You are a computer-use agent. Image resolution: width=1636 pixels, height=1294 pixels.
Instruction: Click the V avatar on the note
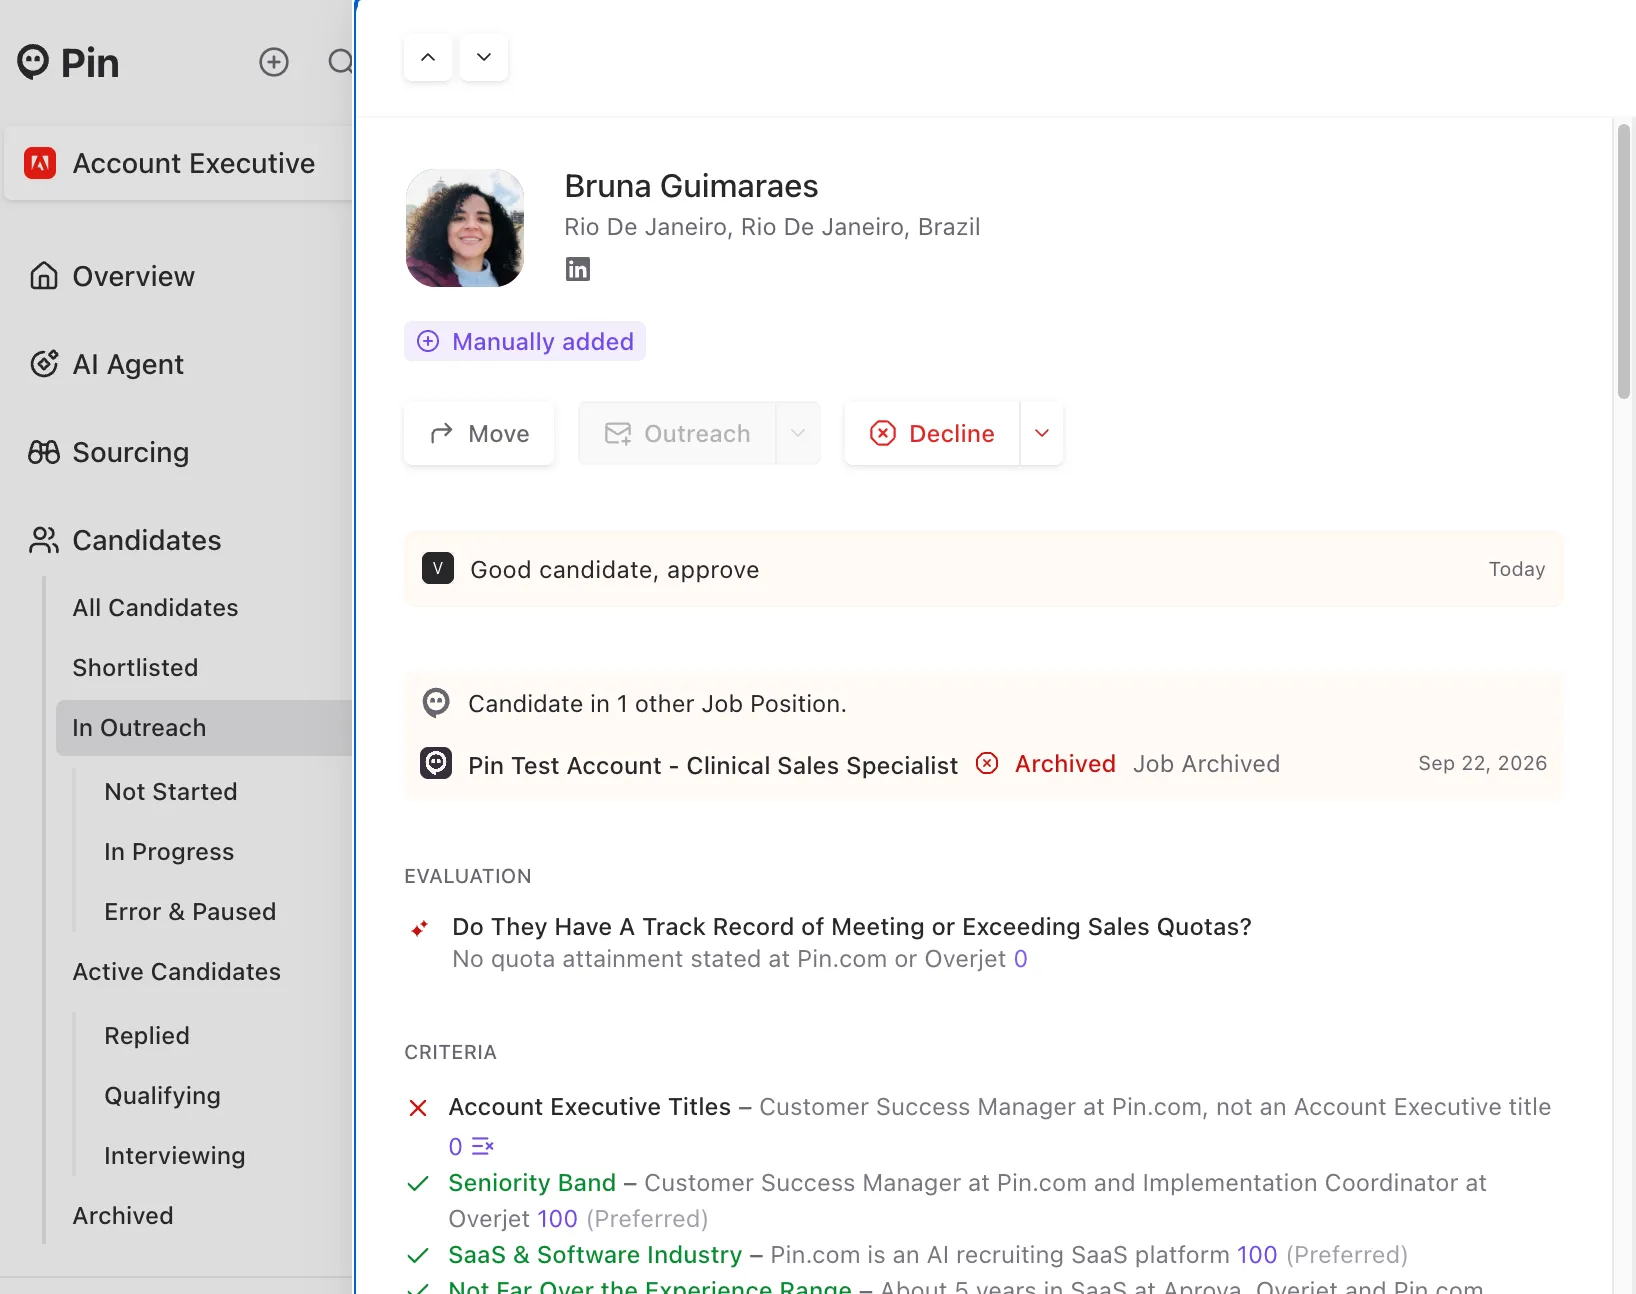pos(438,568)
